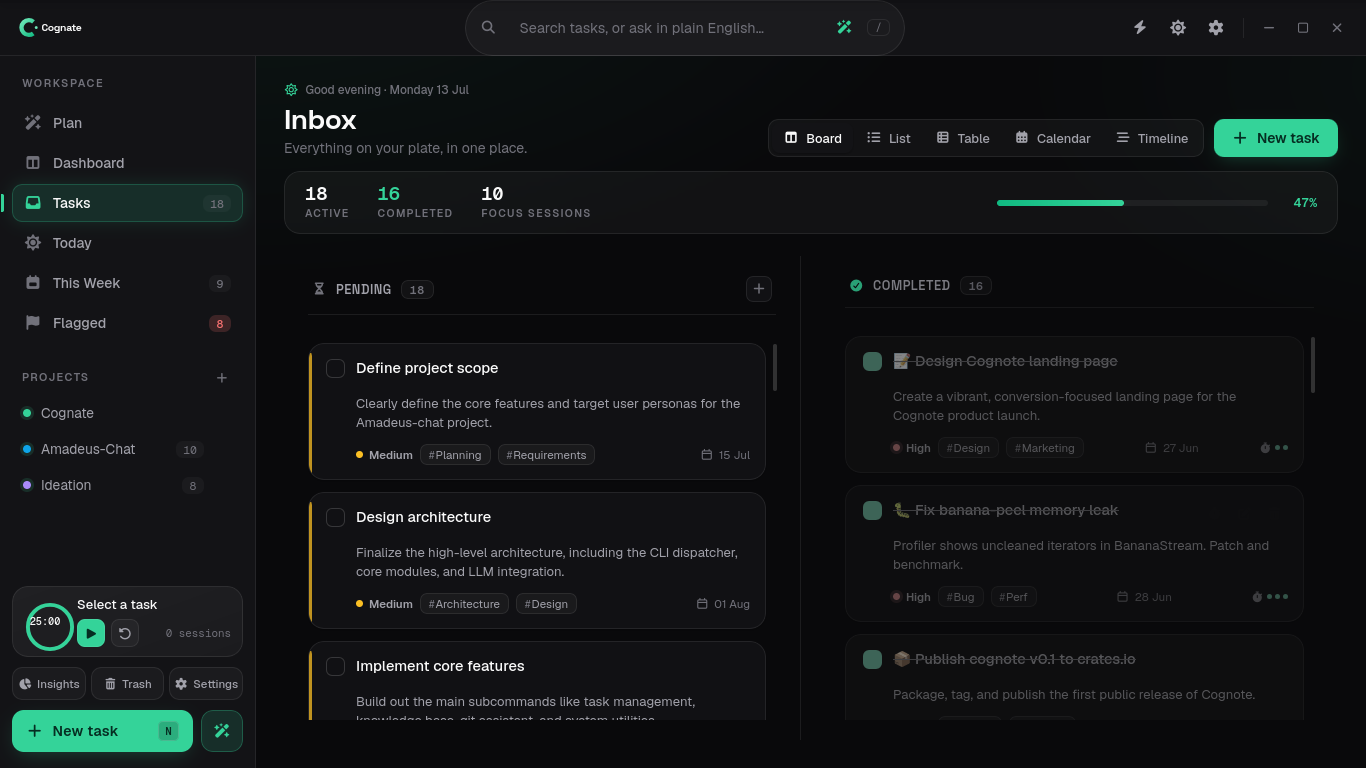
Task: Click the magic wand in search bar
Action: pyautogui.click(x=844, y=28)
